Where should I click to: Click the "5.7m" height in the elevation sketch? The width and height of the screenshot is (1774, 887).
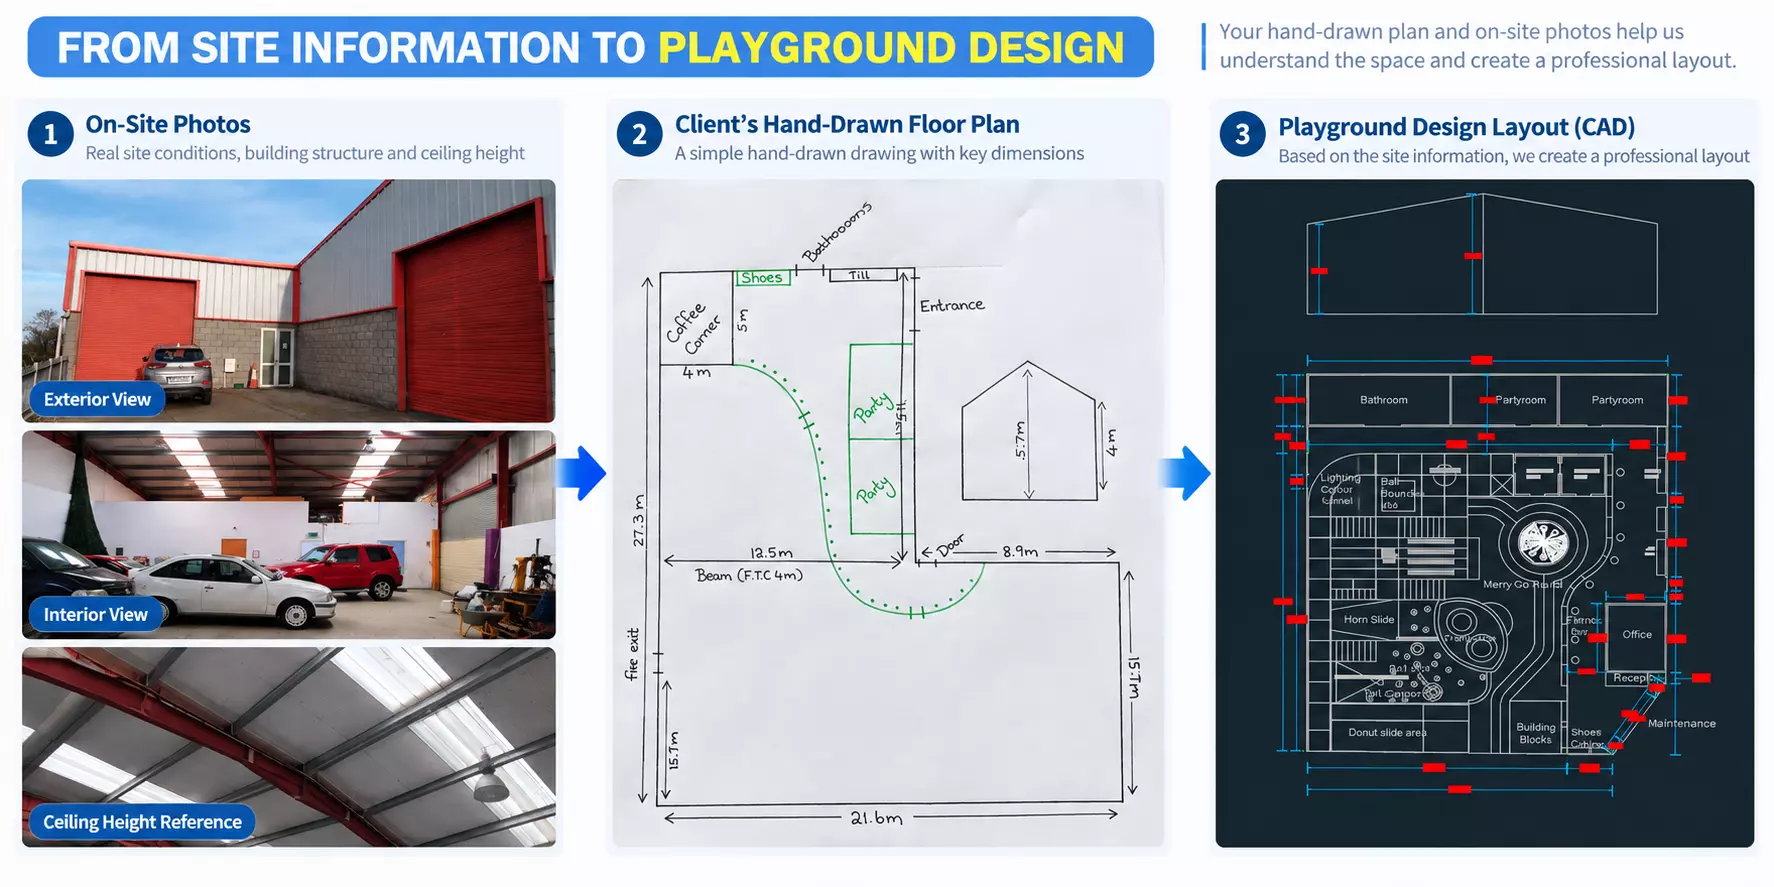[x=1020, y=439]
